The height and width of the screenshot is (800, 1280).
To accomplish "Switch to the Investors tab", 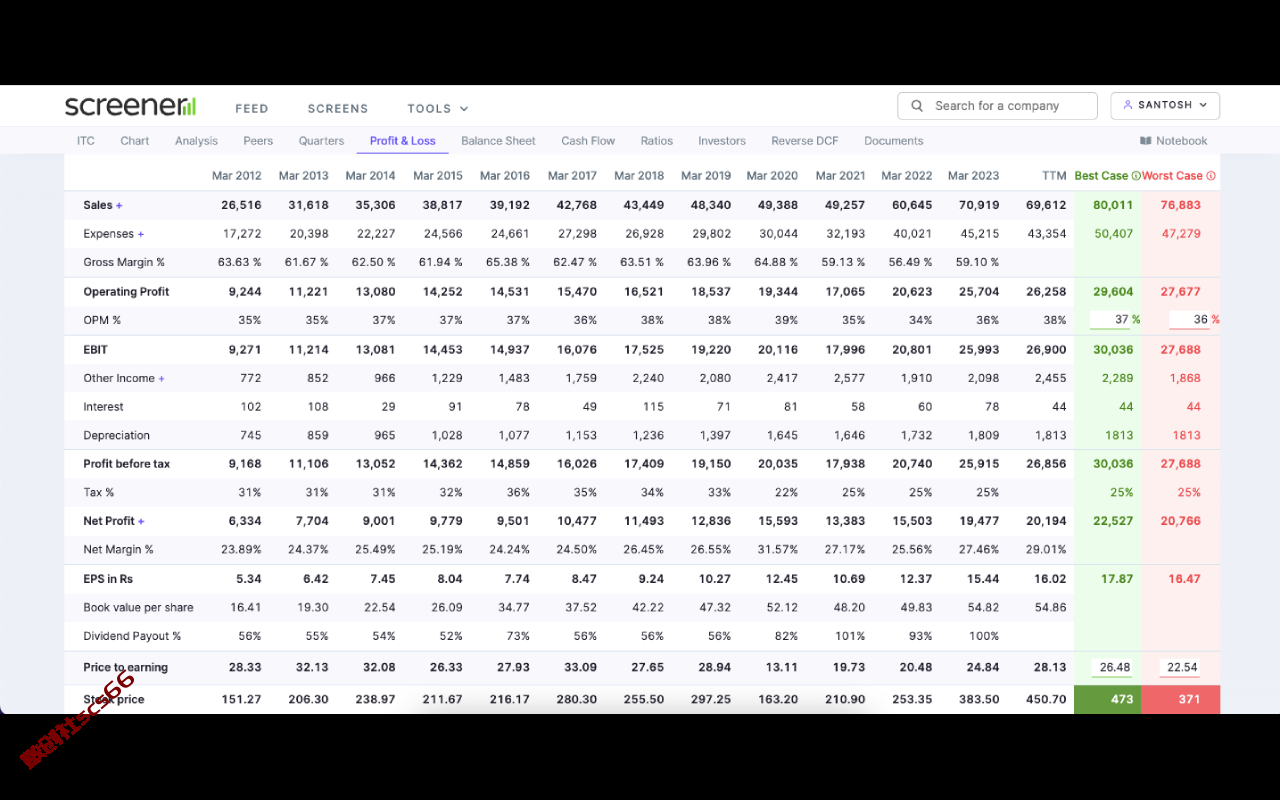I will coord(722,141).
